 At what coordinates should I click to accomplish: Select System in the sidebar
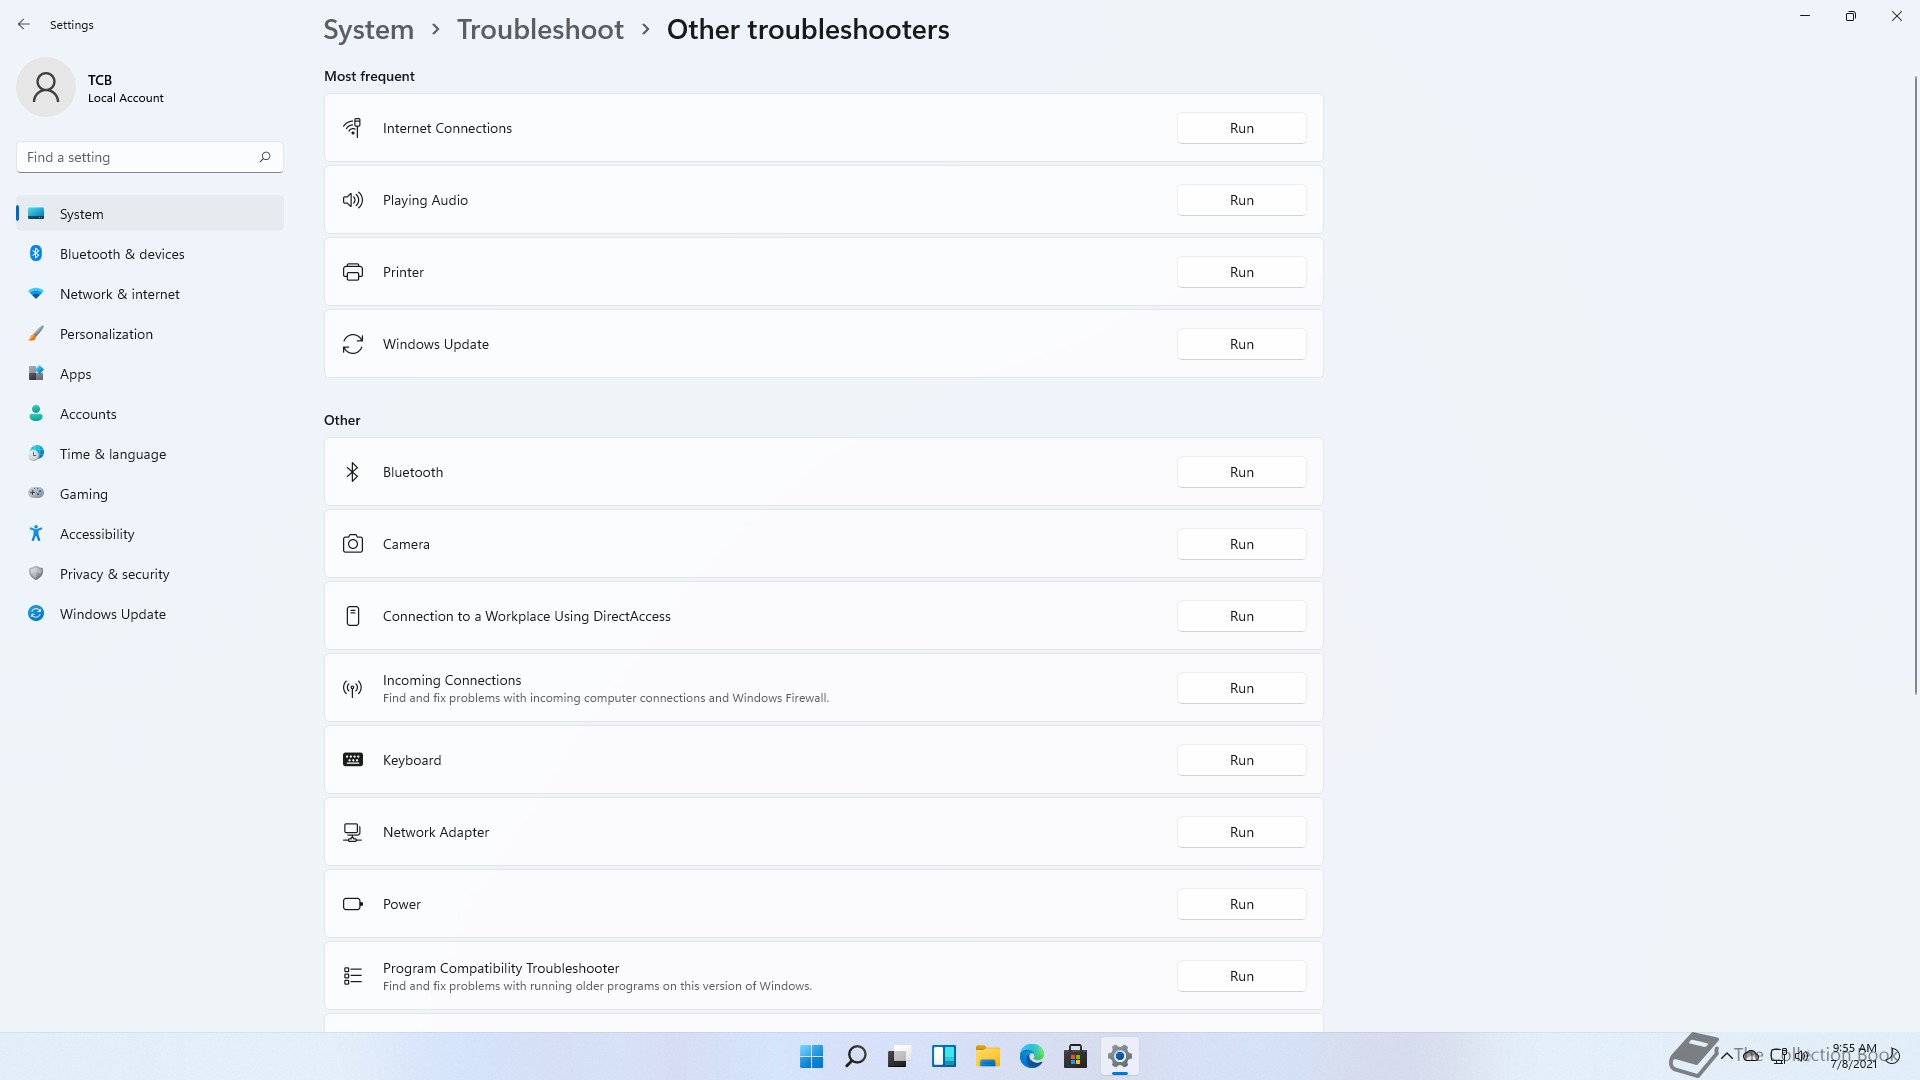pyautogui.click(x=150, y=214)
